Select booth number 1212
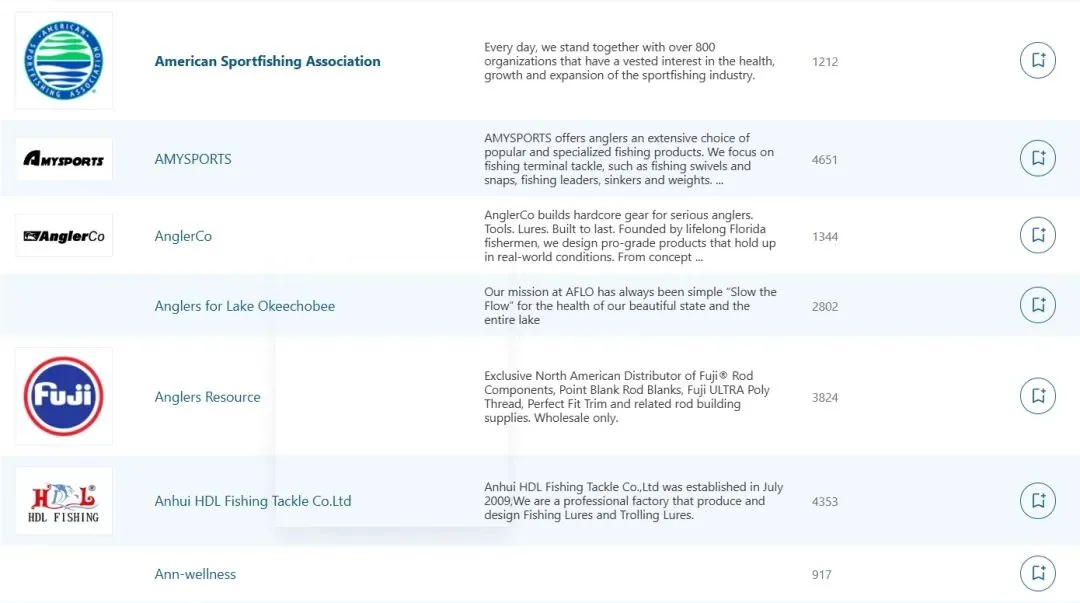Screen dimensions: 1080x603 824,62
